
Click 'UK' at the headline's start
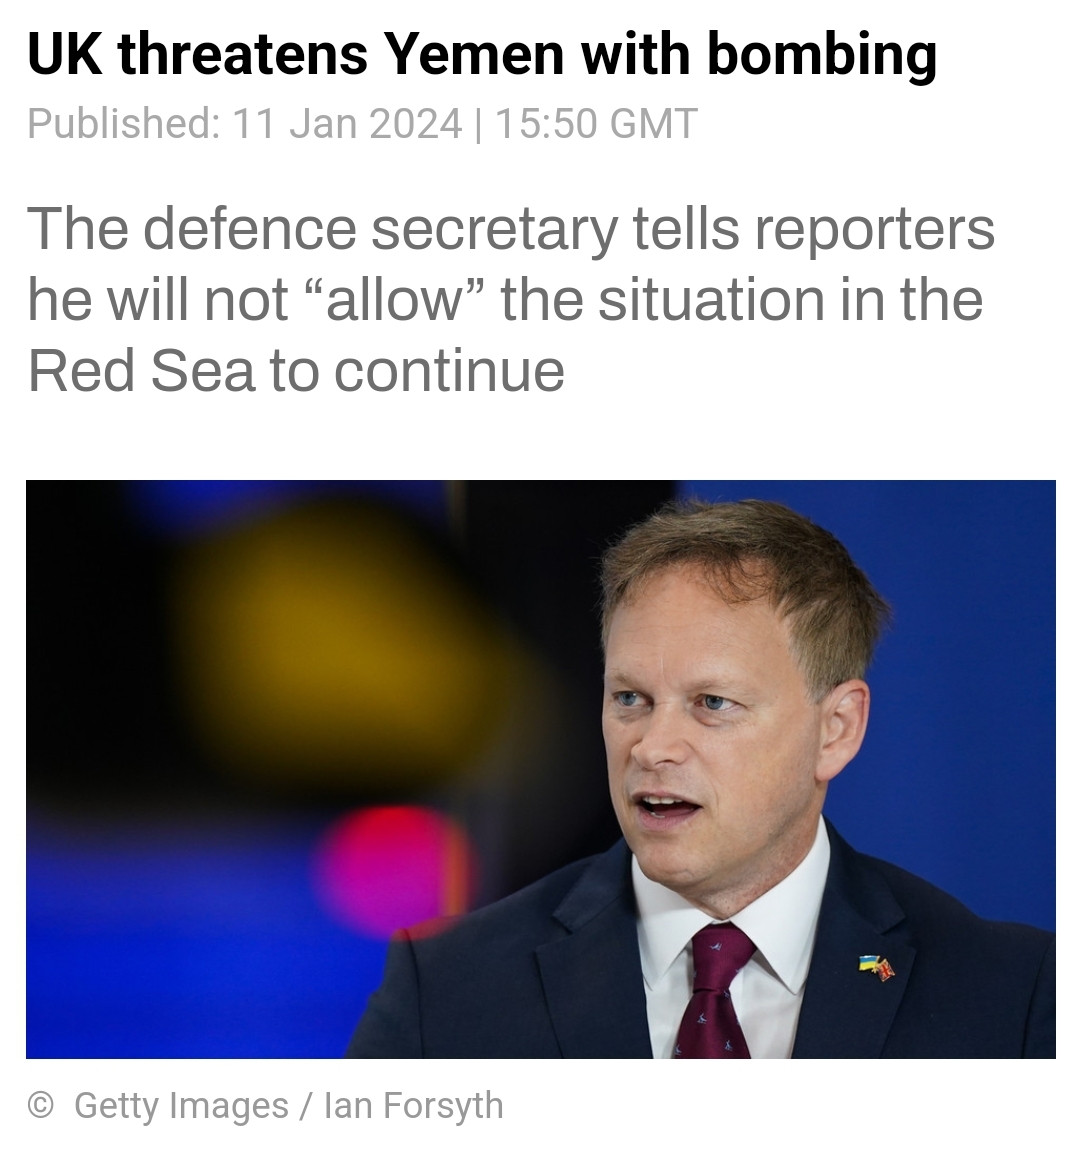click(x=63, y=54)
